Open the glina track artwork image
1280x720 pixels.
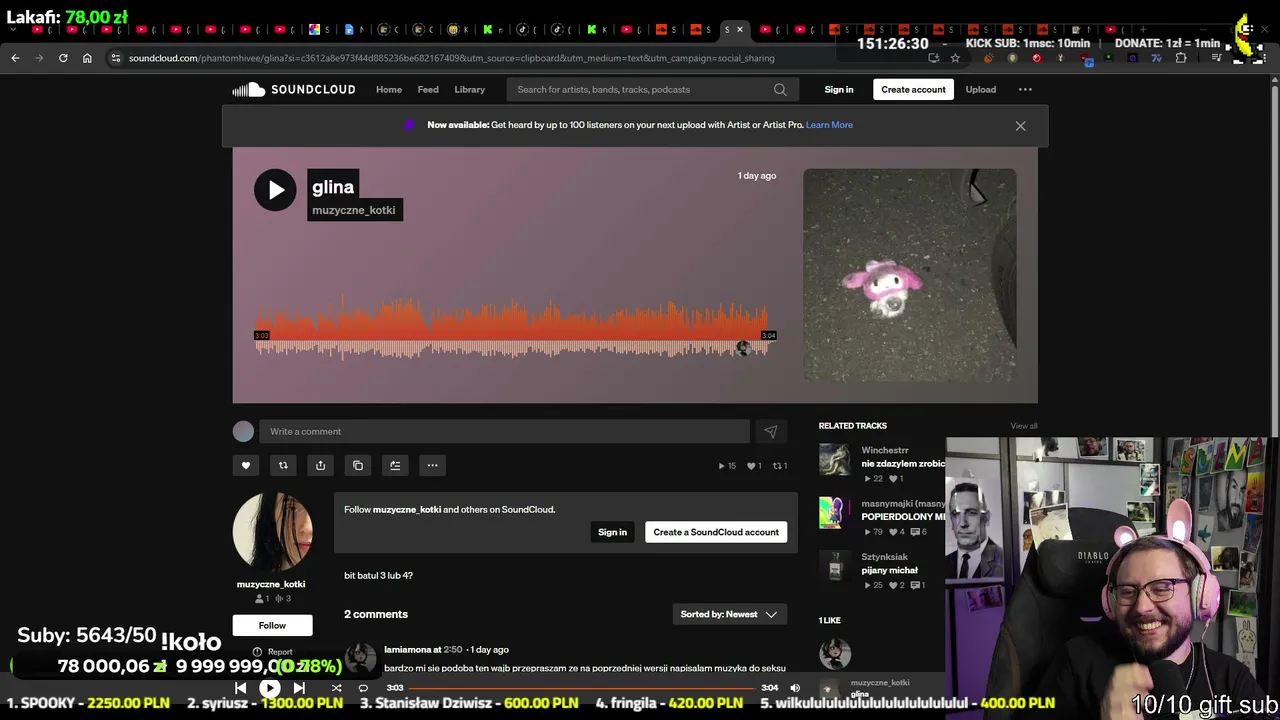click(x=910, y=275)
